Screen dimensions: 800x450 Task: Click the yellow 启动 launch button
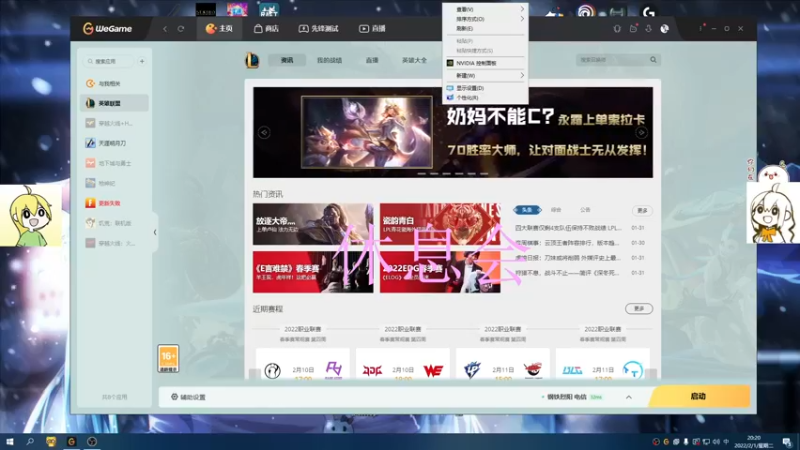click(x=698, y=396)
